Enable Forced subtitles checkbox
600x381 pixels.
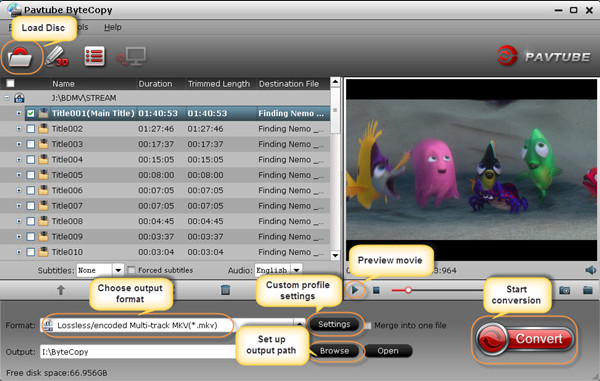(x=131, y=270)
